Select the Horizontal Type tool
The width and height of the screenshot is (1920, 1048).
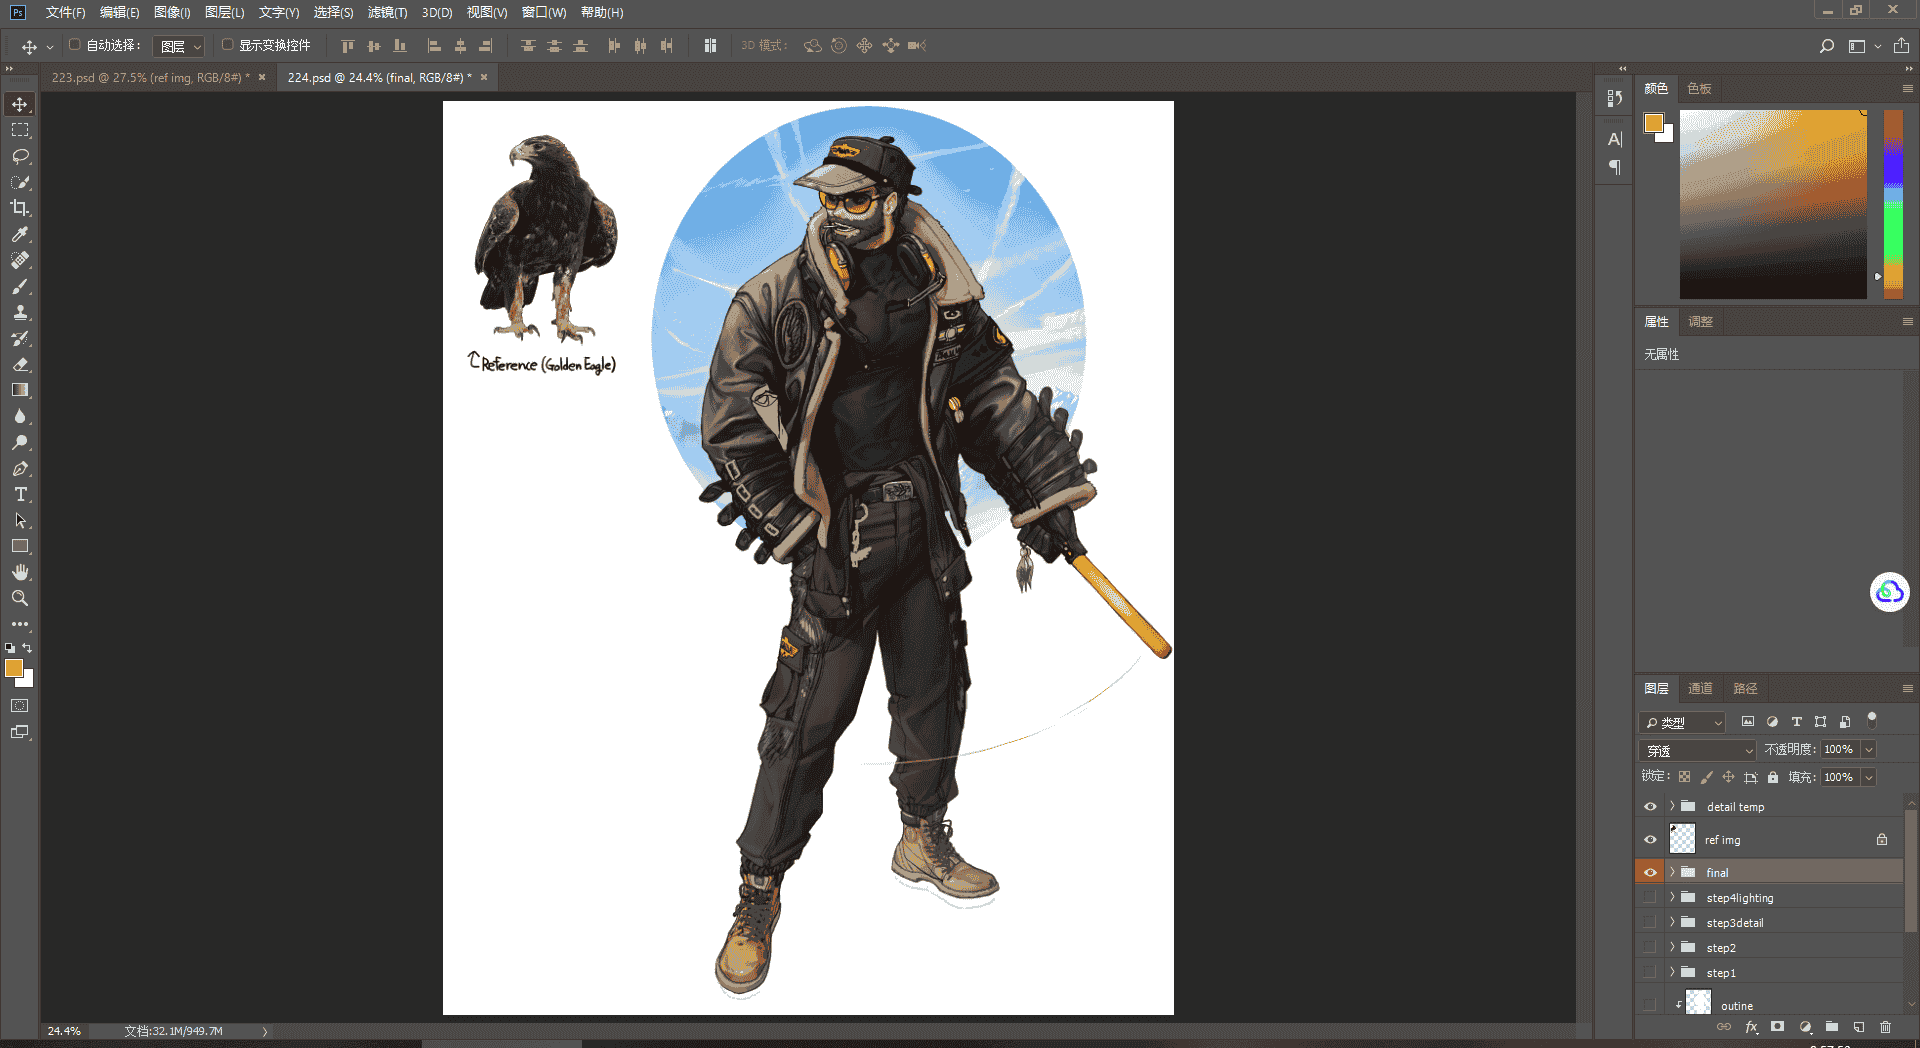coord(20,494)
